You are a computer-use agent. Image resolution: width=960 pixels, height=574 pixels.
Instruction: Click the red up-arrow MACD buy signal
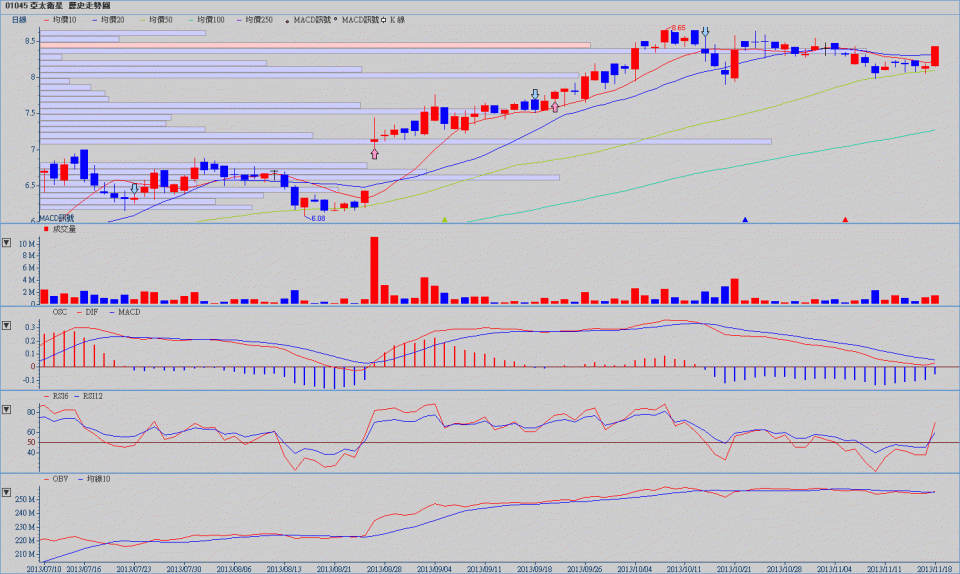(375, 153)
